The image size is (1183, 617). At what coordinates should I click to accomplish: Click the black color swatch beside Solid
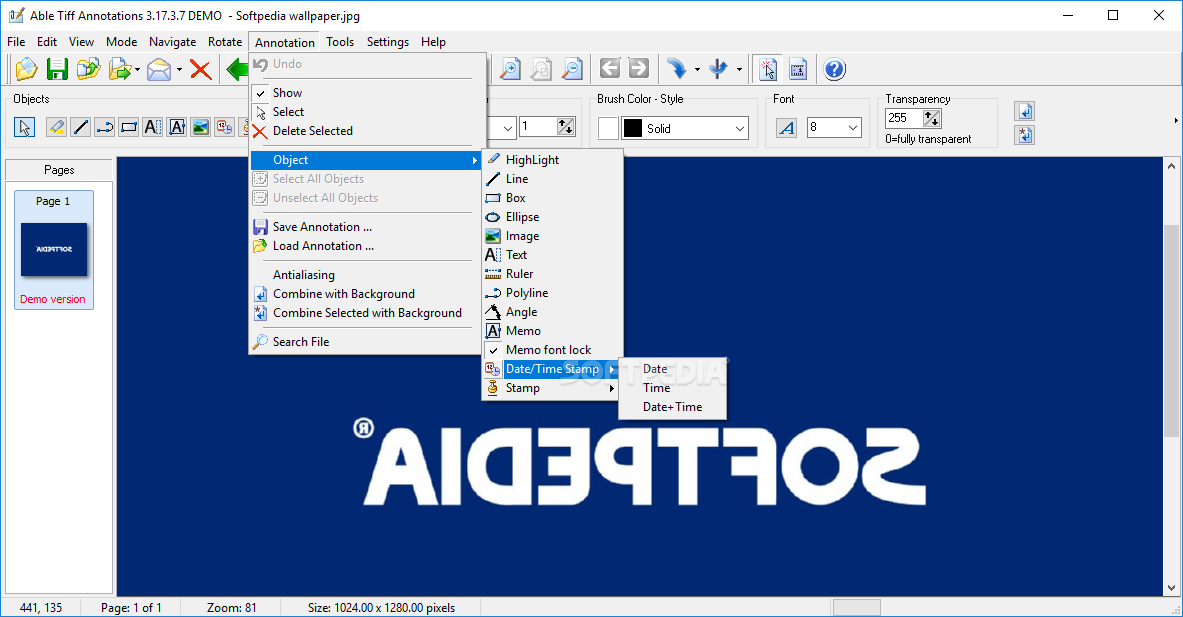pos(633,128)
